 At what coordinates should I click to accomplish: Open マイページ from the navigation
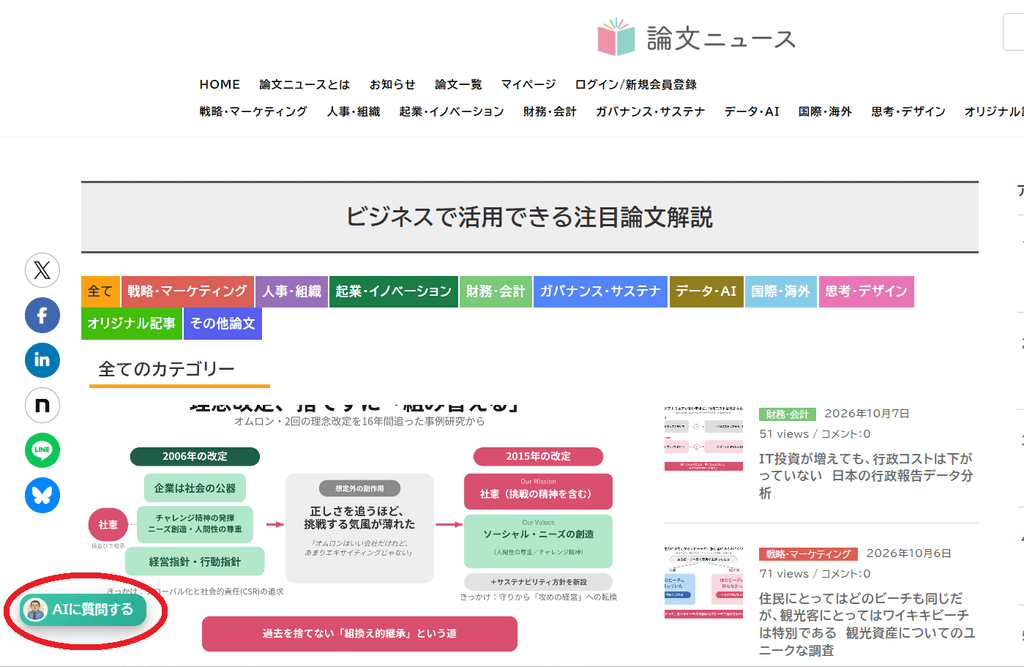coord(528,84)
